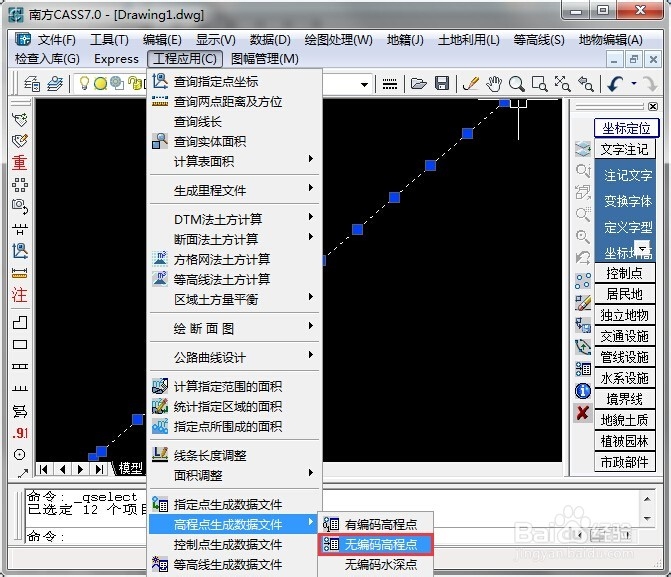This screenshot has width=671, height=577.
Task: Select 指定点生成数据文件 entry
Action: point(235,505)
